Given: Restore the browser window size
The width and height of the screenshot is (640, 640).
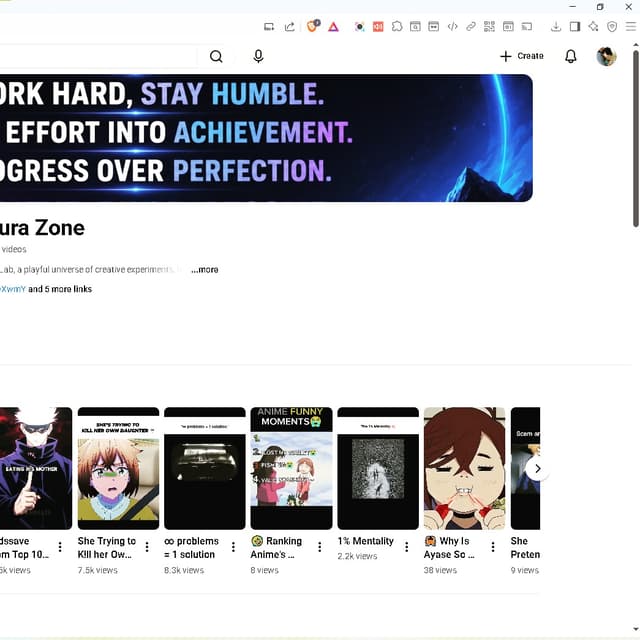Looking at the screenshot, I should pyautogui.click(x=600, y=7).
